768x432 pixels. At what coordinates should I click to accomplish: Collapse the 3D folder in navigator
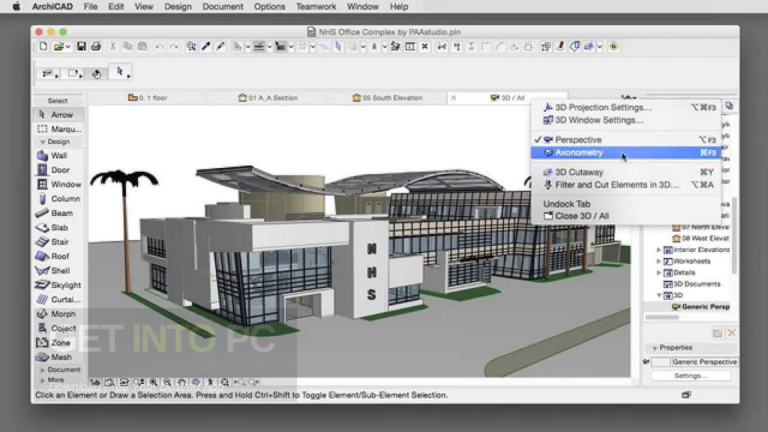[x=659, y=295]
